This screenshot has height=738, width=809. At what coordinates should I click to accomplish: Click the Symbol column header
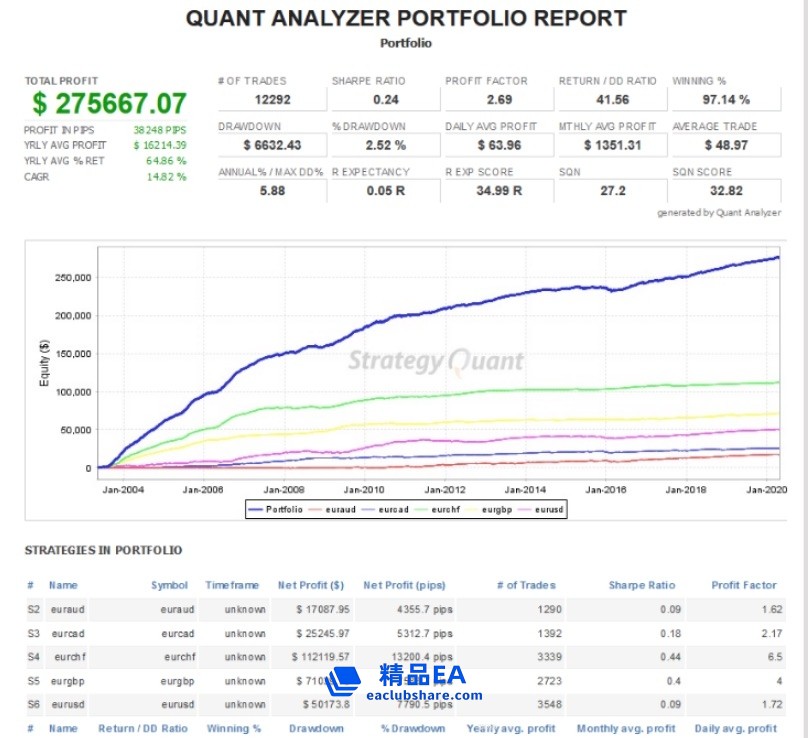(x=169, y=585)
